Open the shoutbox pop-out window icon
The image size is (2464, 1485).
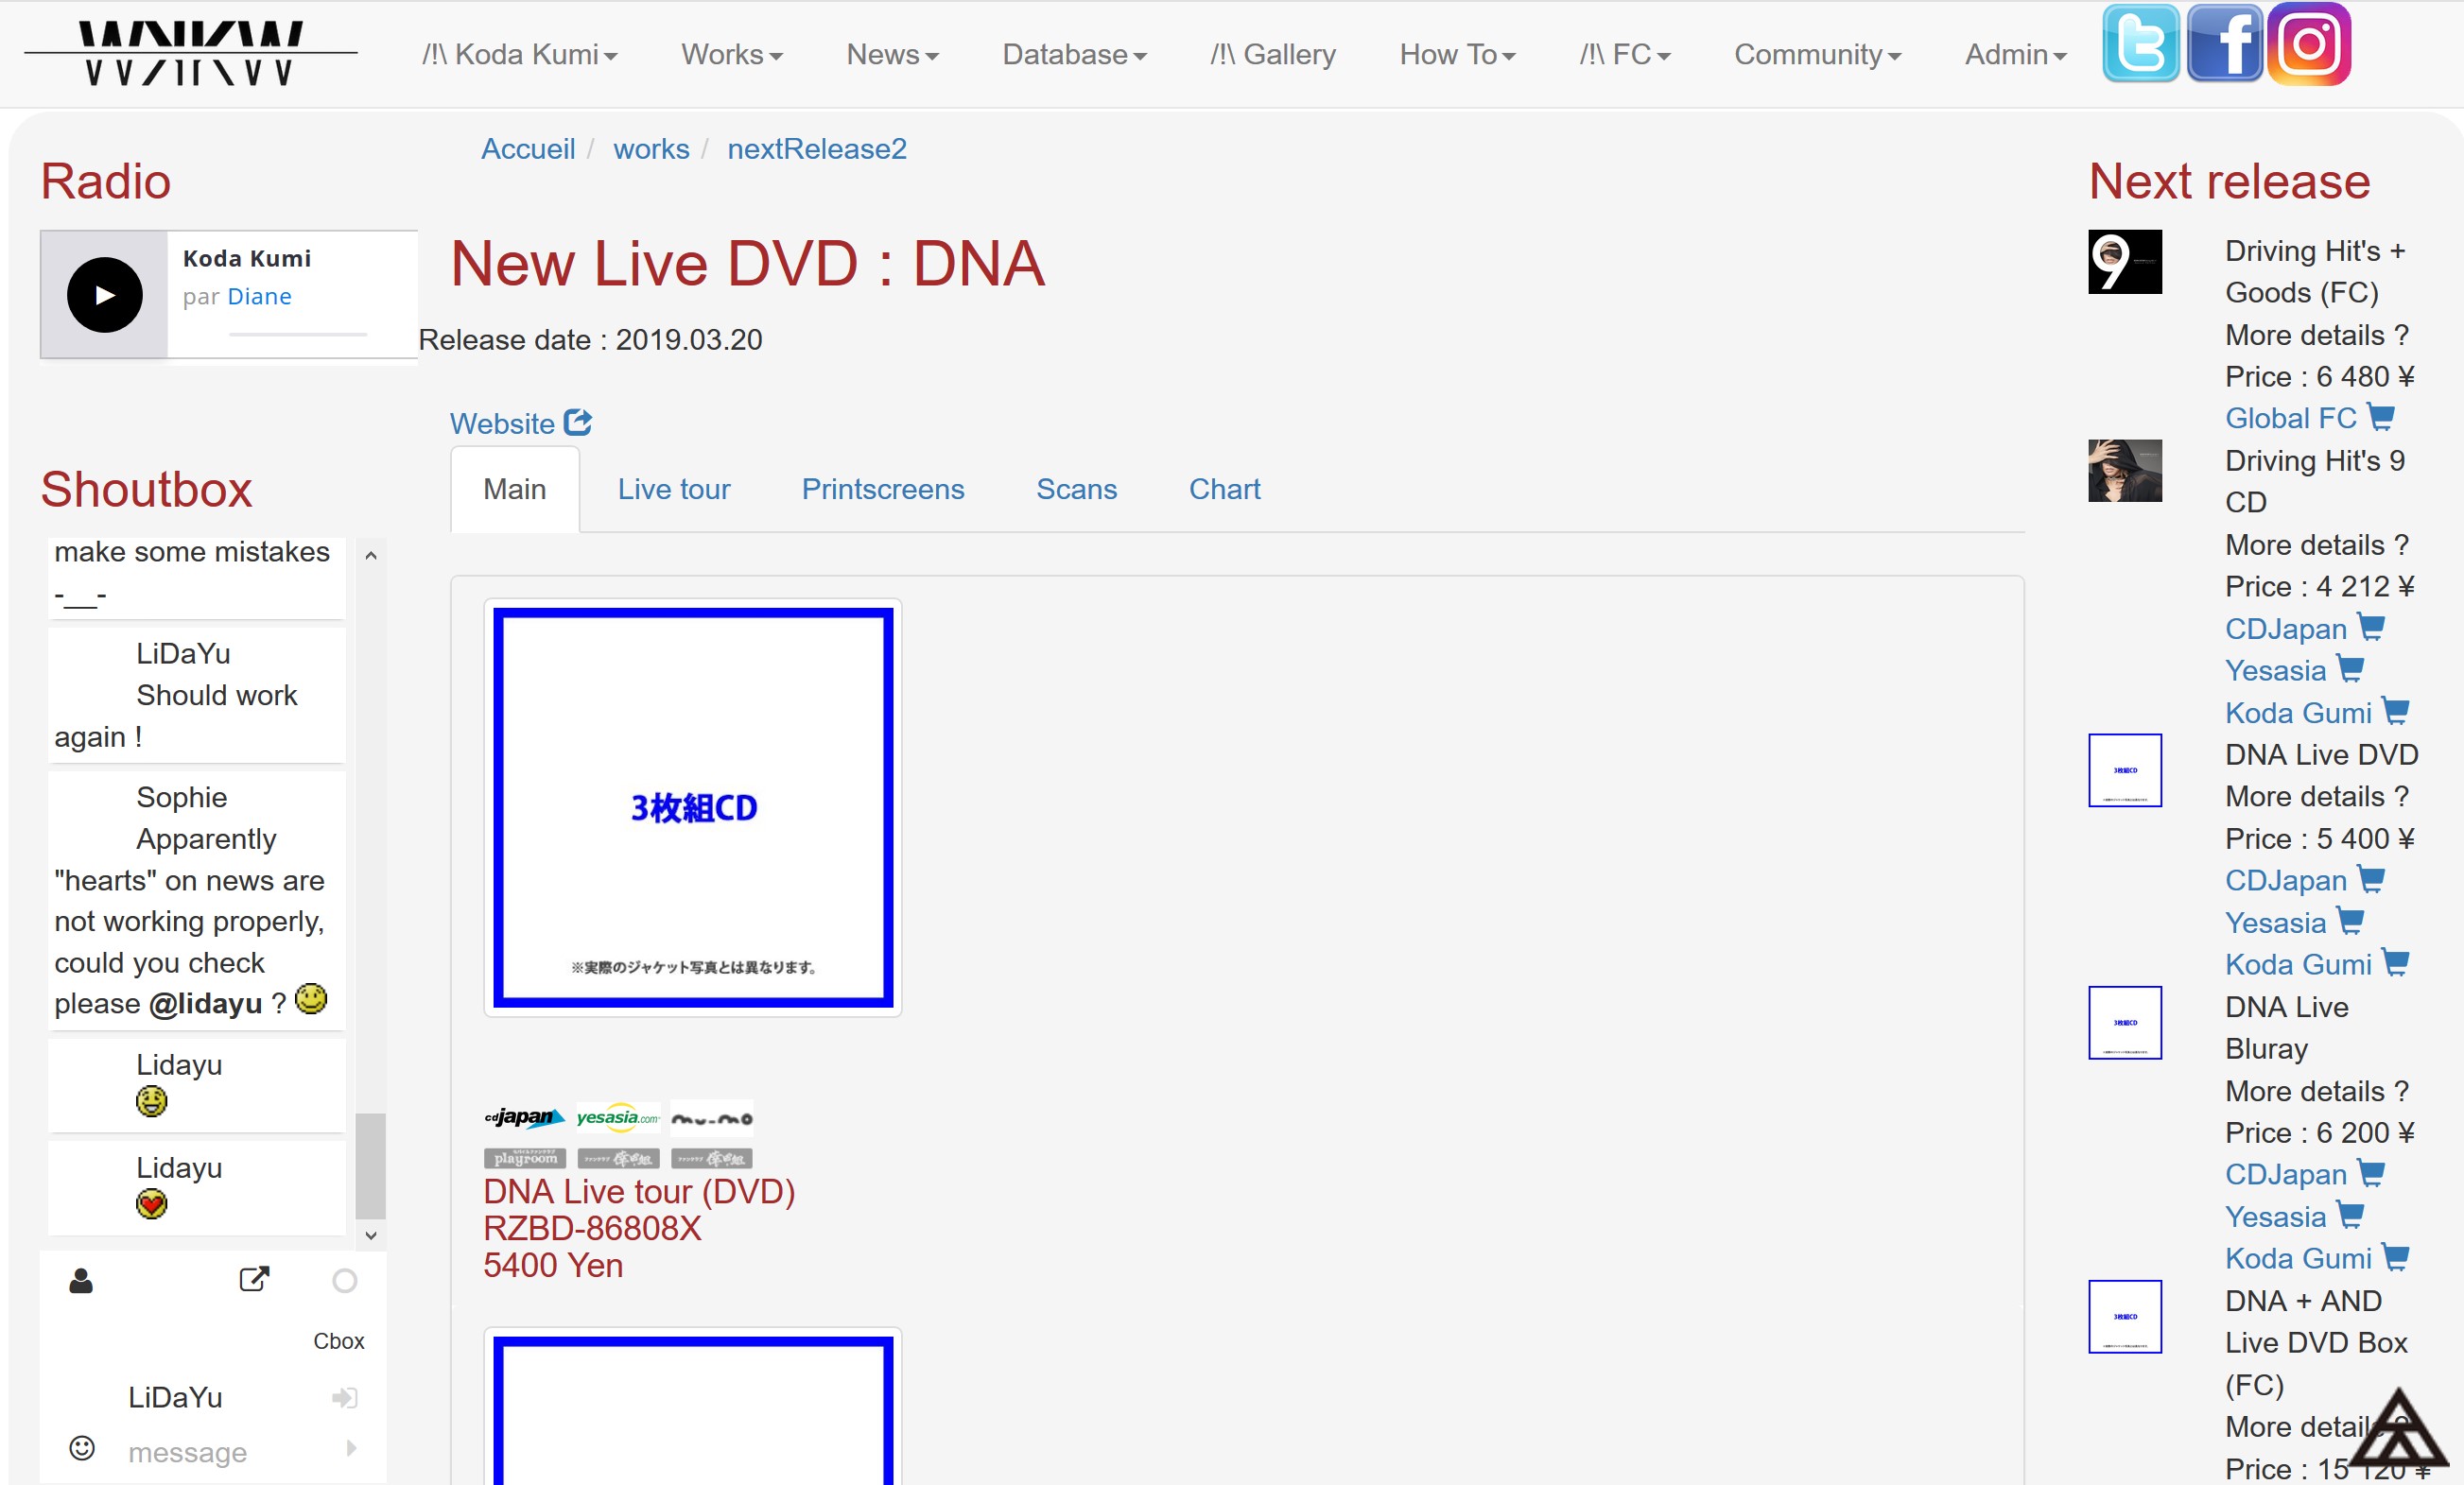coord(254,1279)
